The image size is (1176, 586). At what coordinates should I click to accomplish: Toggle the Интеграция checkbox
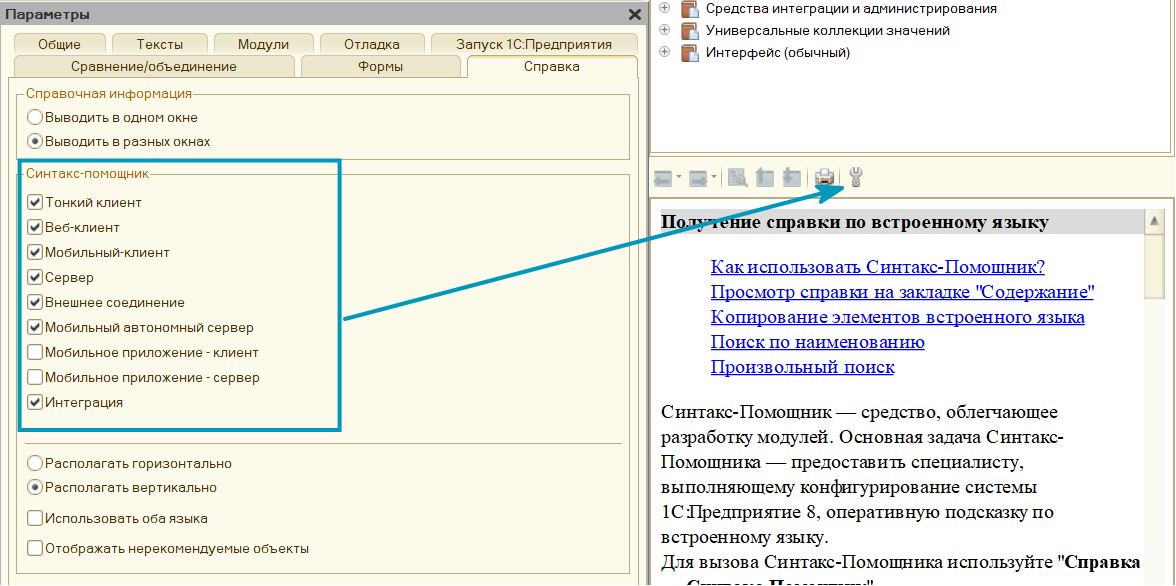pos(34,402)
